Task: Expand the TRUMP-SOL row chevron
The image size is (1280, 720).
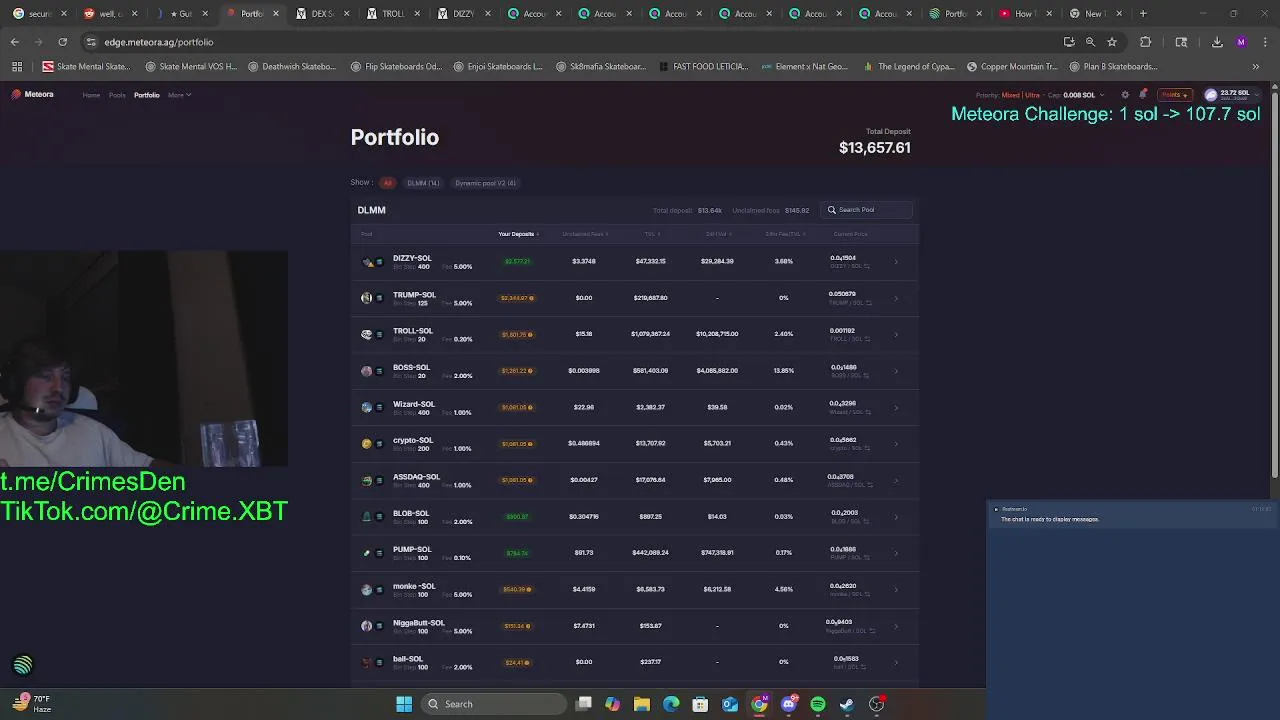Action: 896,298
